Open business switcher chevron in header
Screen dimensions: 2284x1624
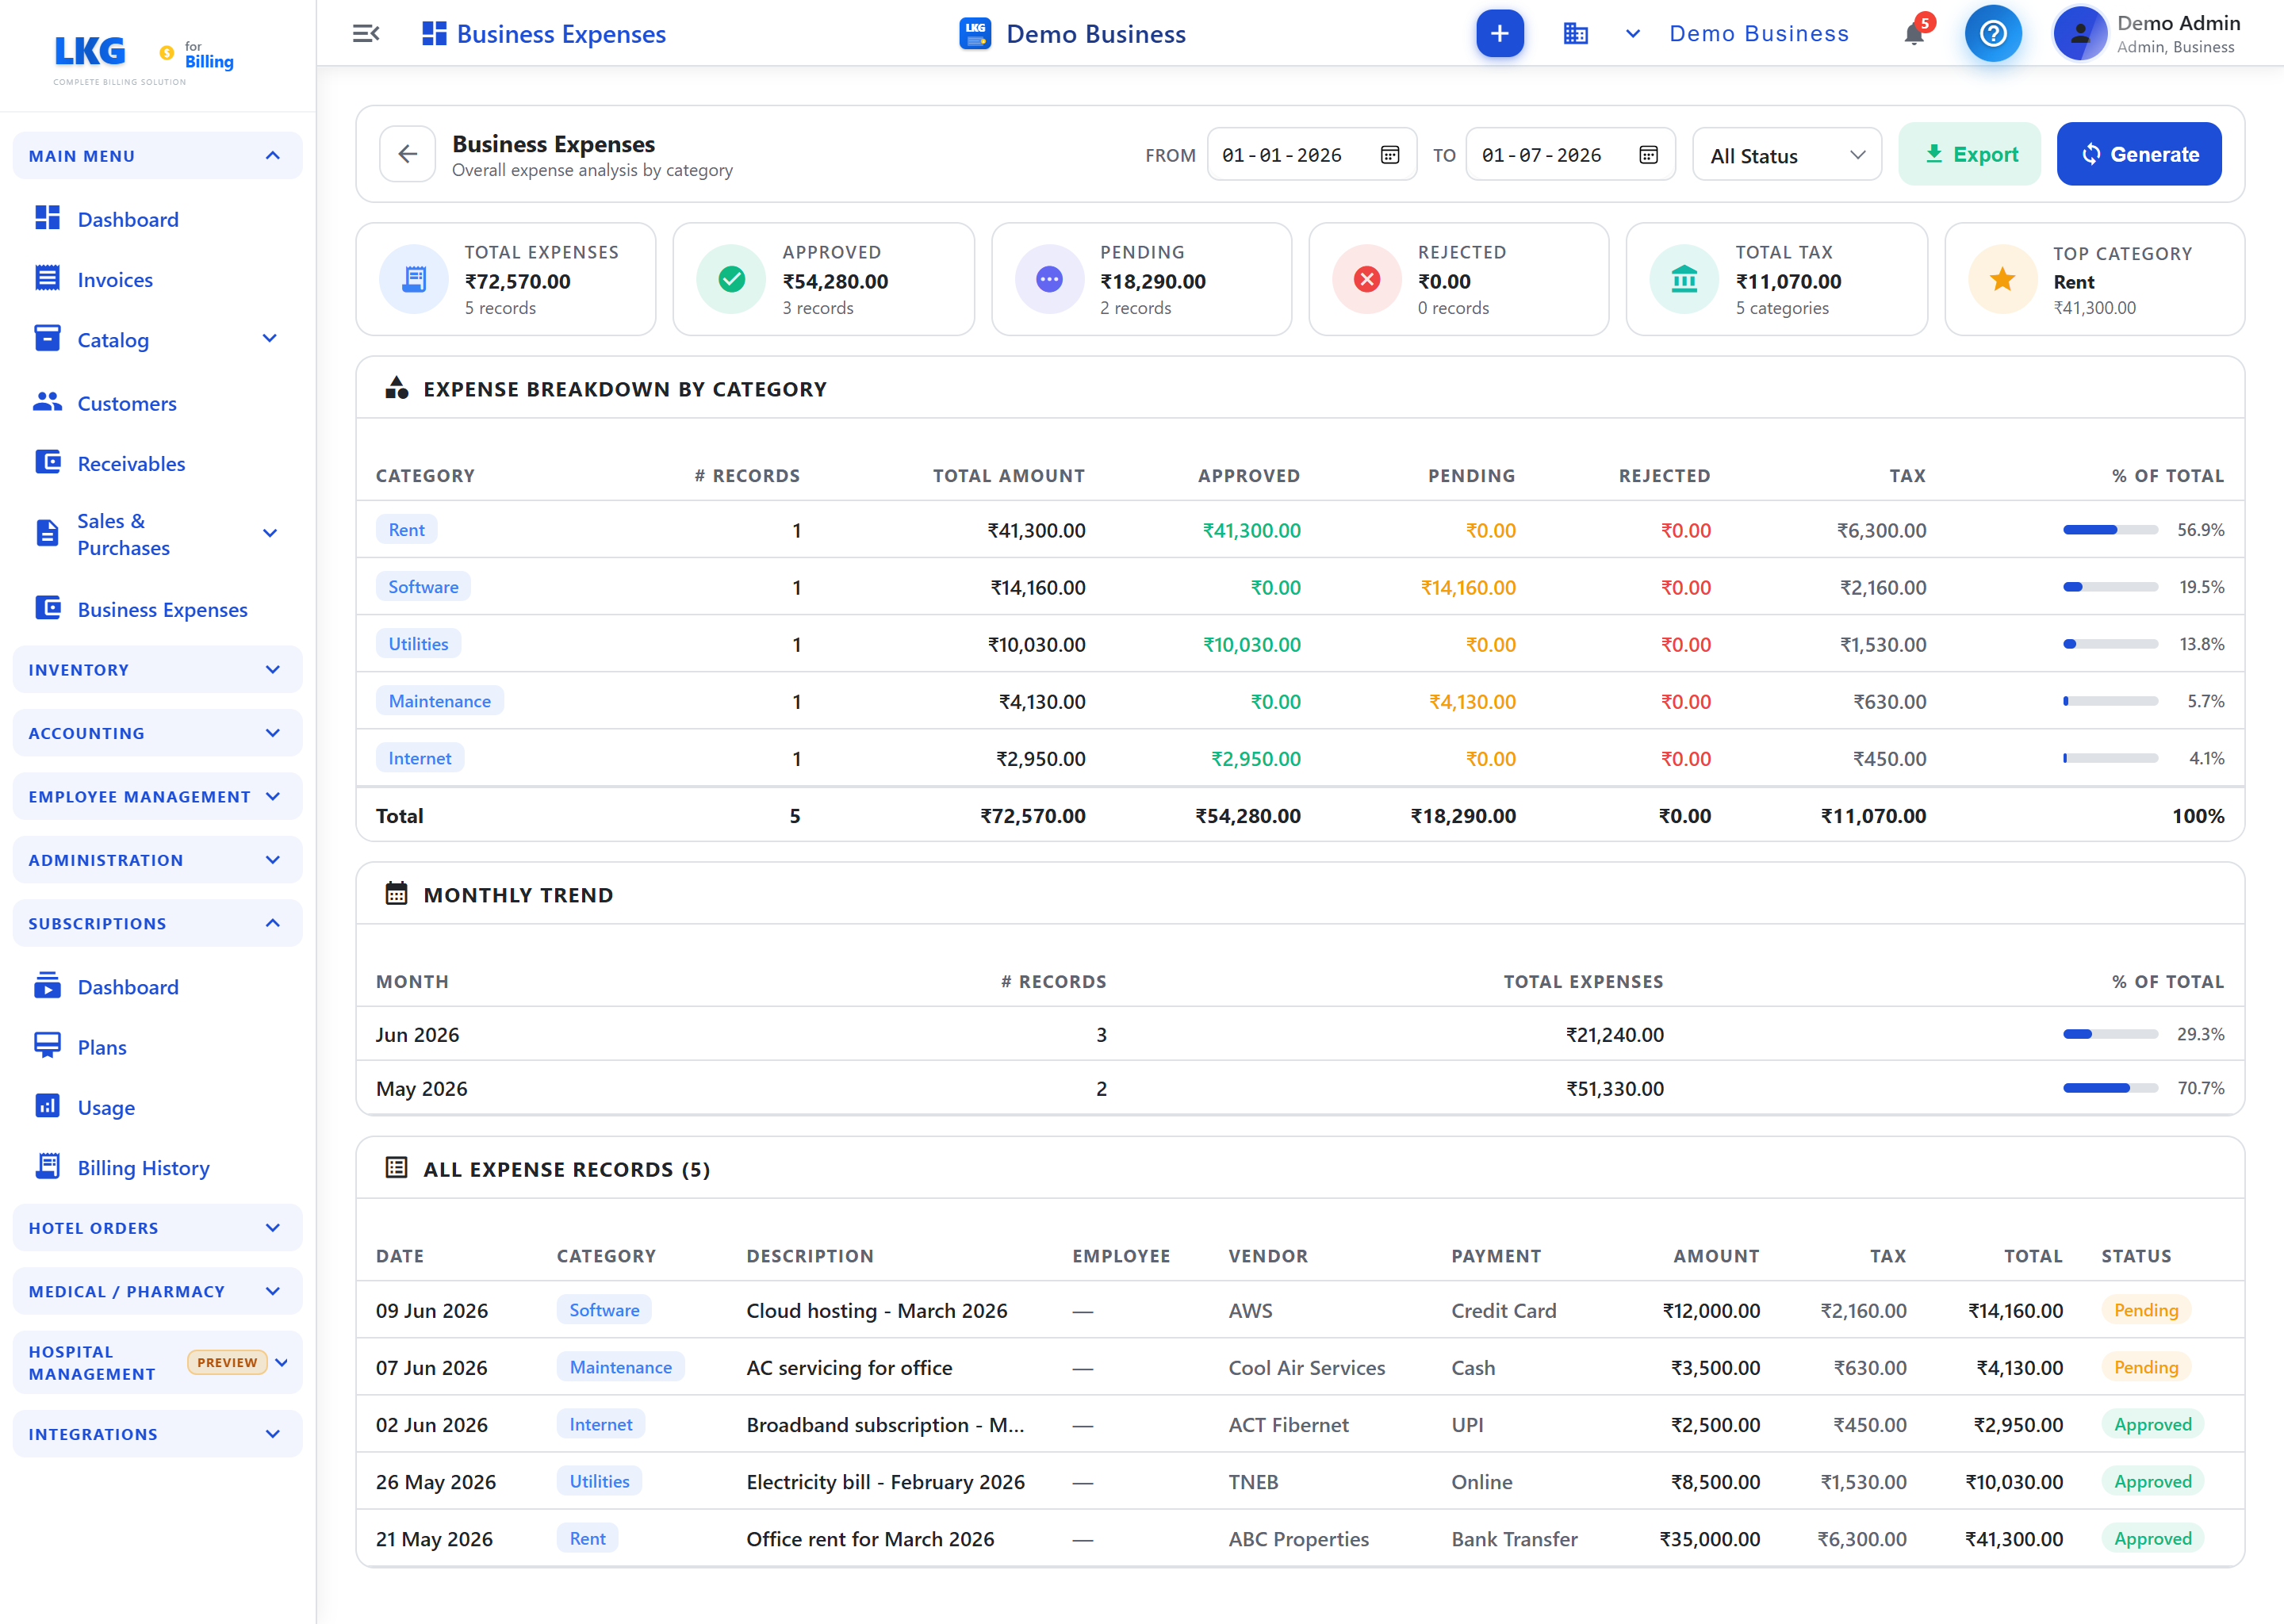point(1632,34)
